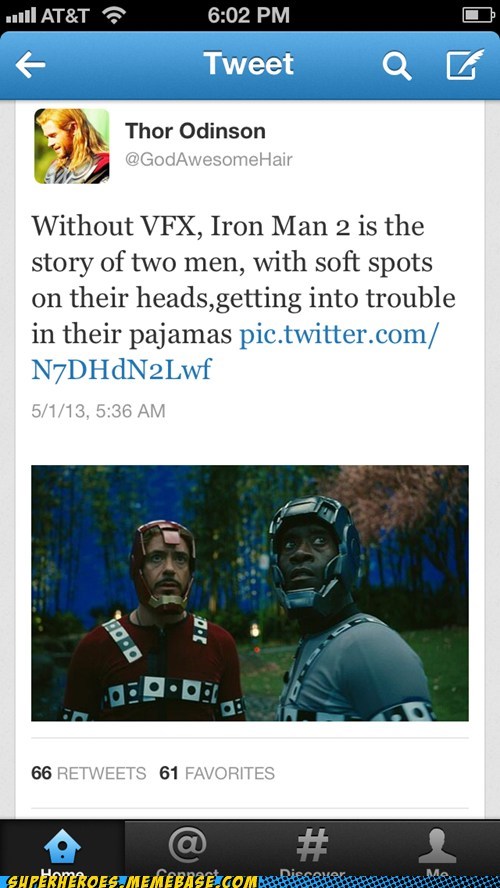Open search with the magnifier icon

click(396, 66)
